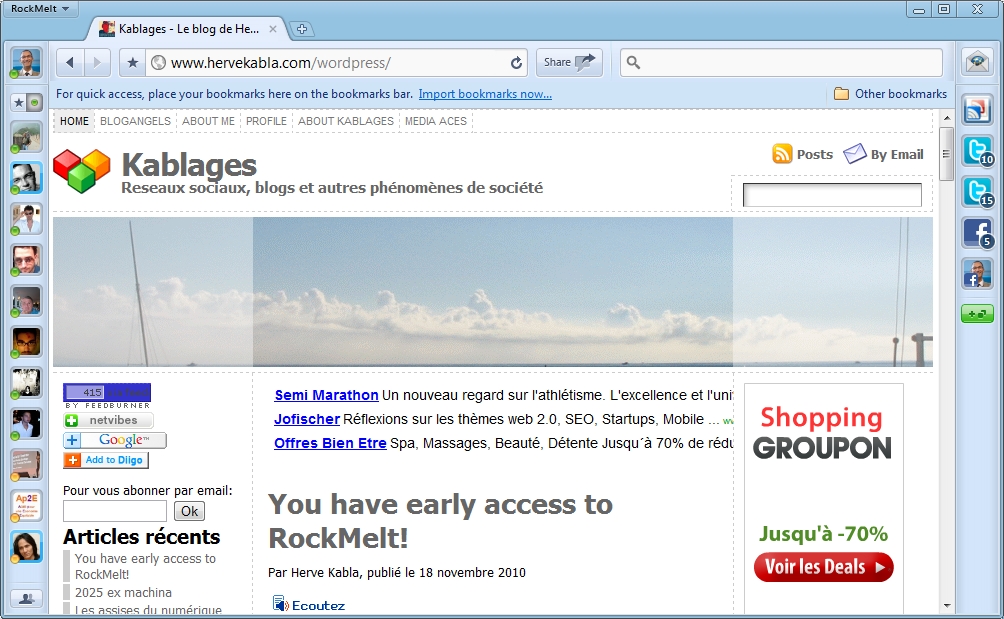The width and height of the screenshot is (1004, 619).
Task: Click the invite envelope icon at top right
Action: coord(977,62)
